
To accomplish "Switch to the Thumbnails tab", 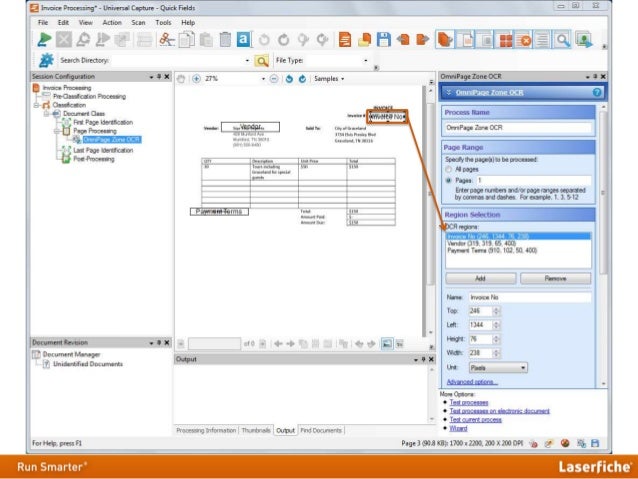I will click(x=256, y=430).
